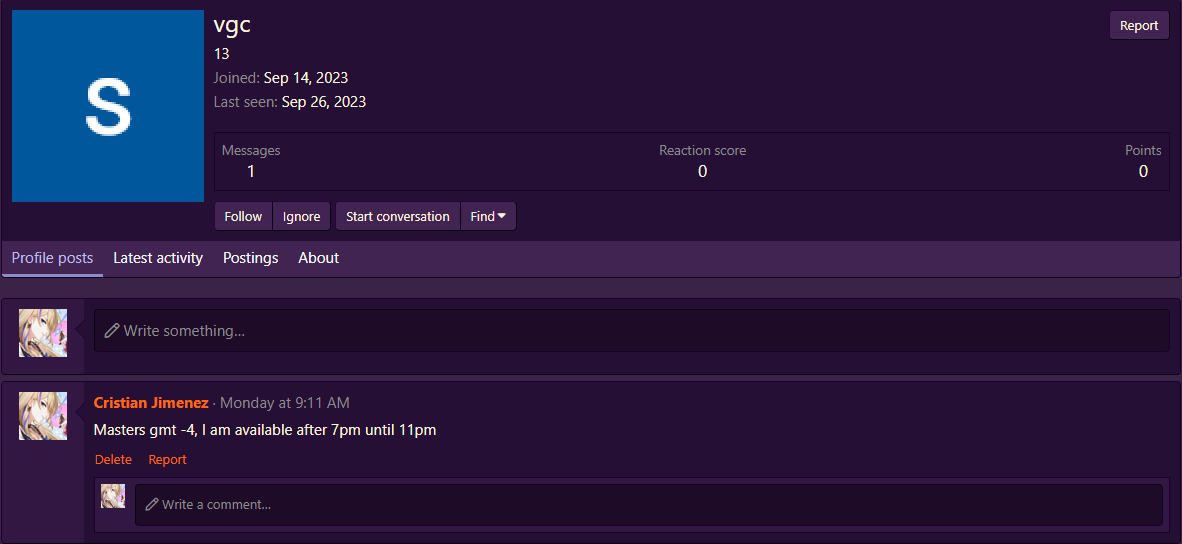Select the About tab
The height and width of the screenshot is (544, 1182).
pyautogui.click(x=318, y=258)
